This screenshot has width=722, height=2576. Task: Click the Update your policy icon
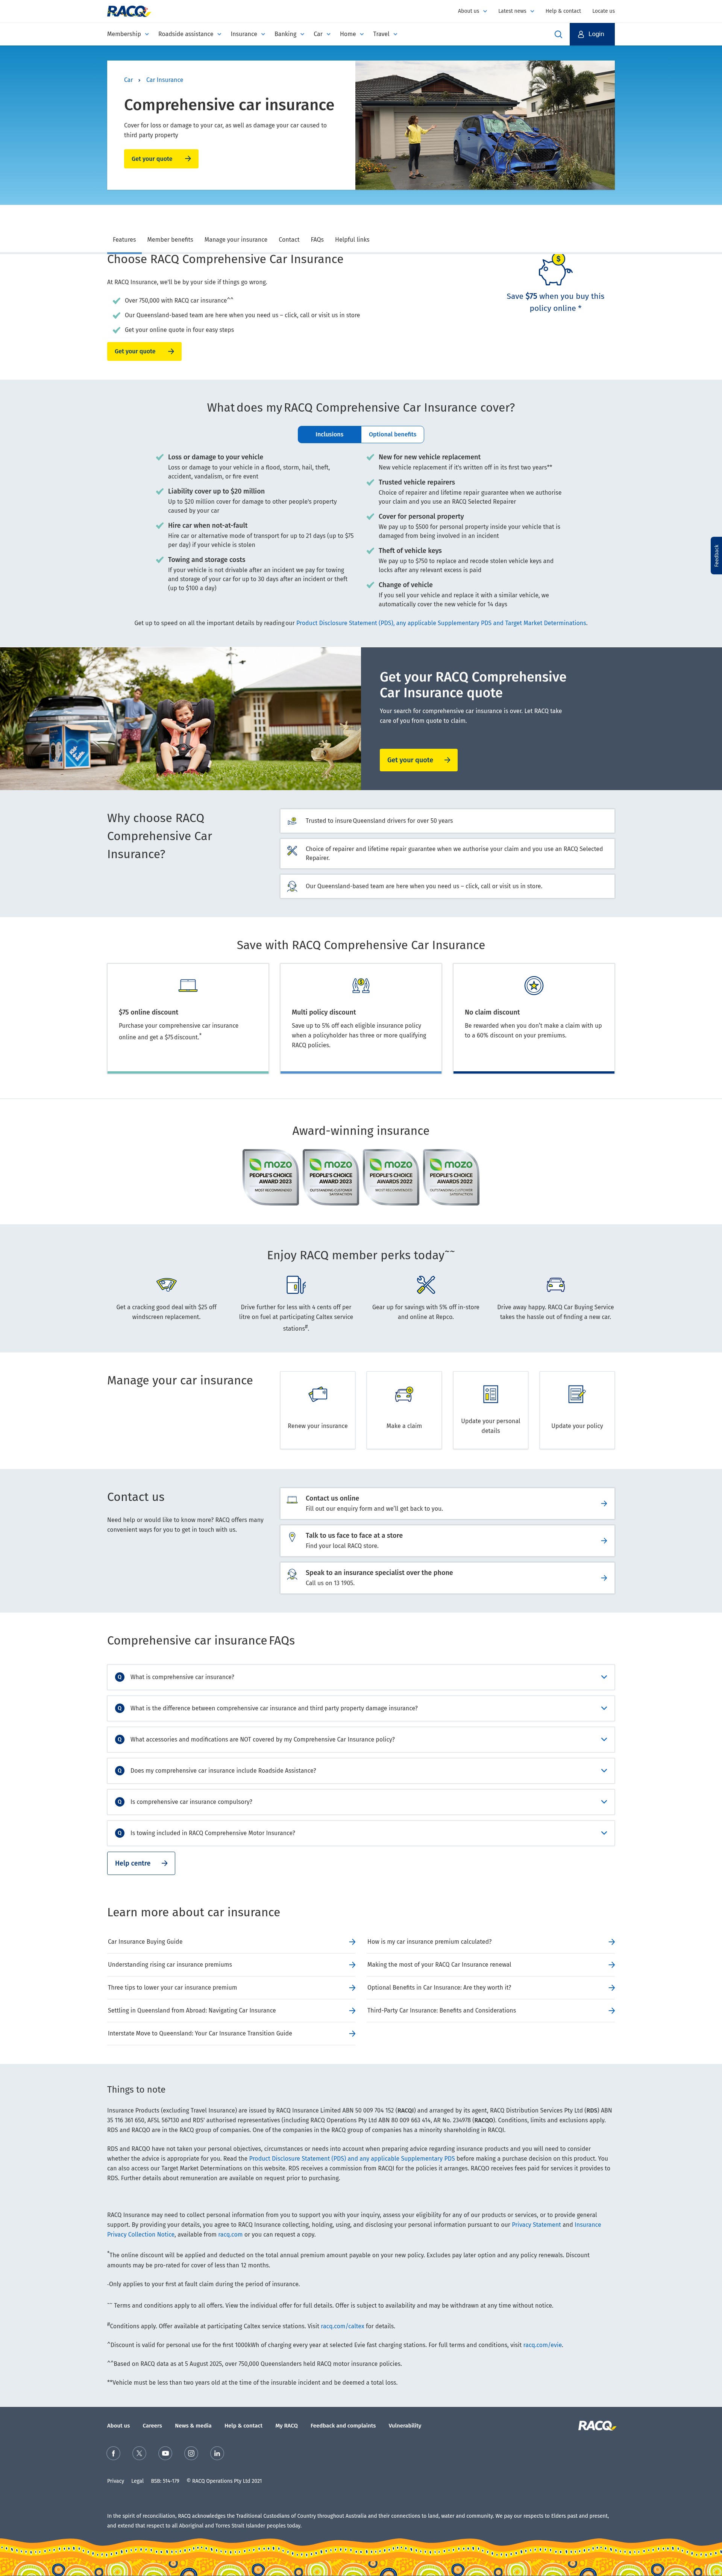click(x=577, y=1394)
